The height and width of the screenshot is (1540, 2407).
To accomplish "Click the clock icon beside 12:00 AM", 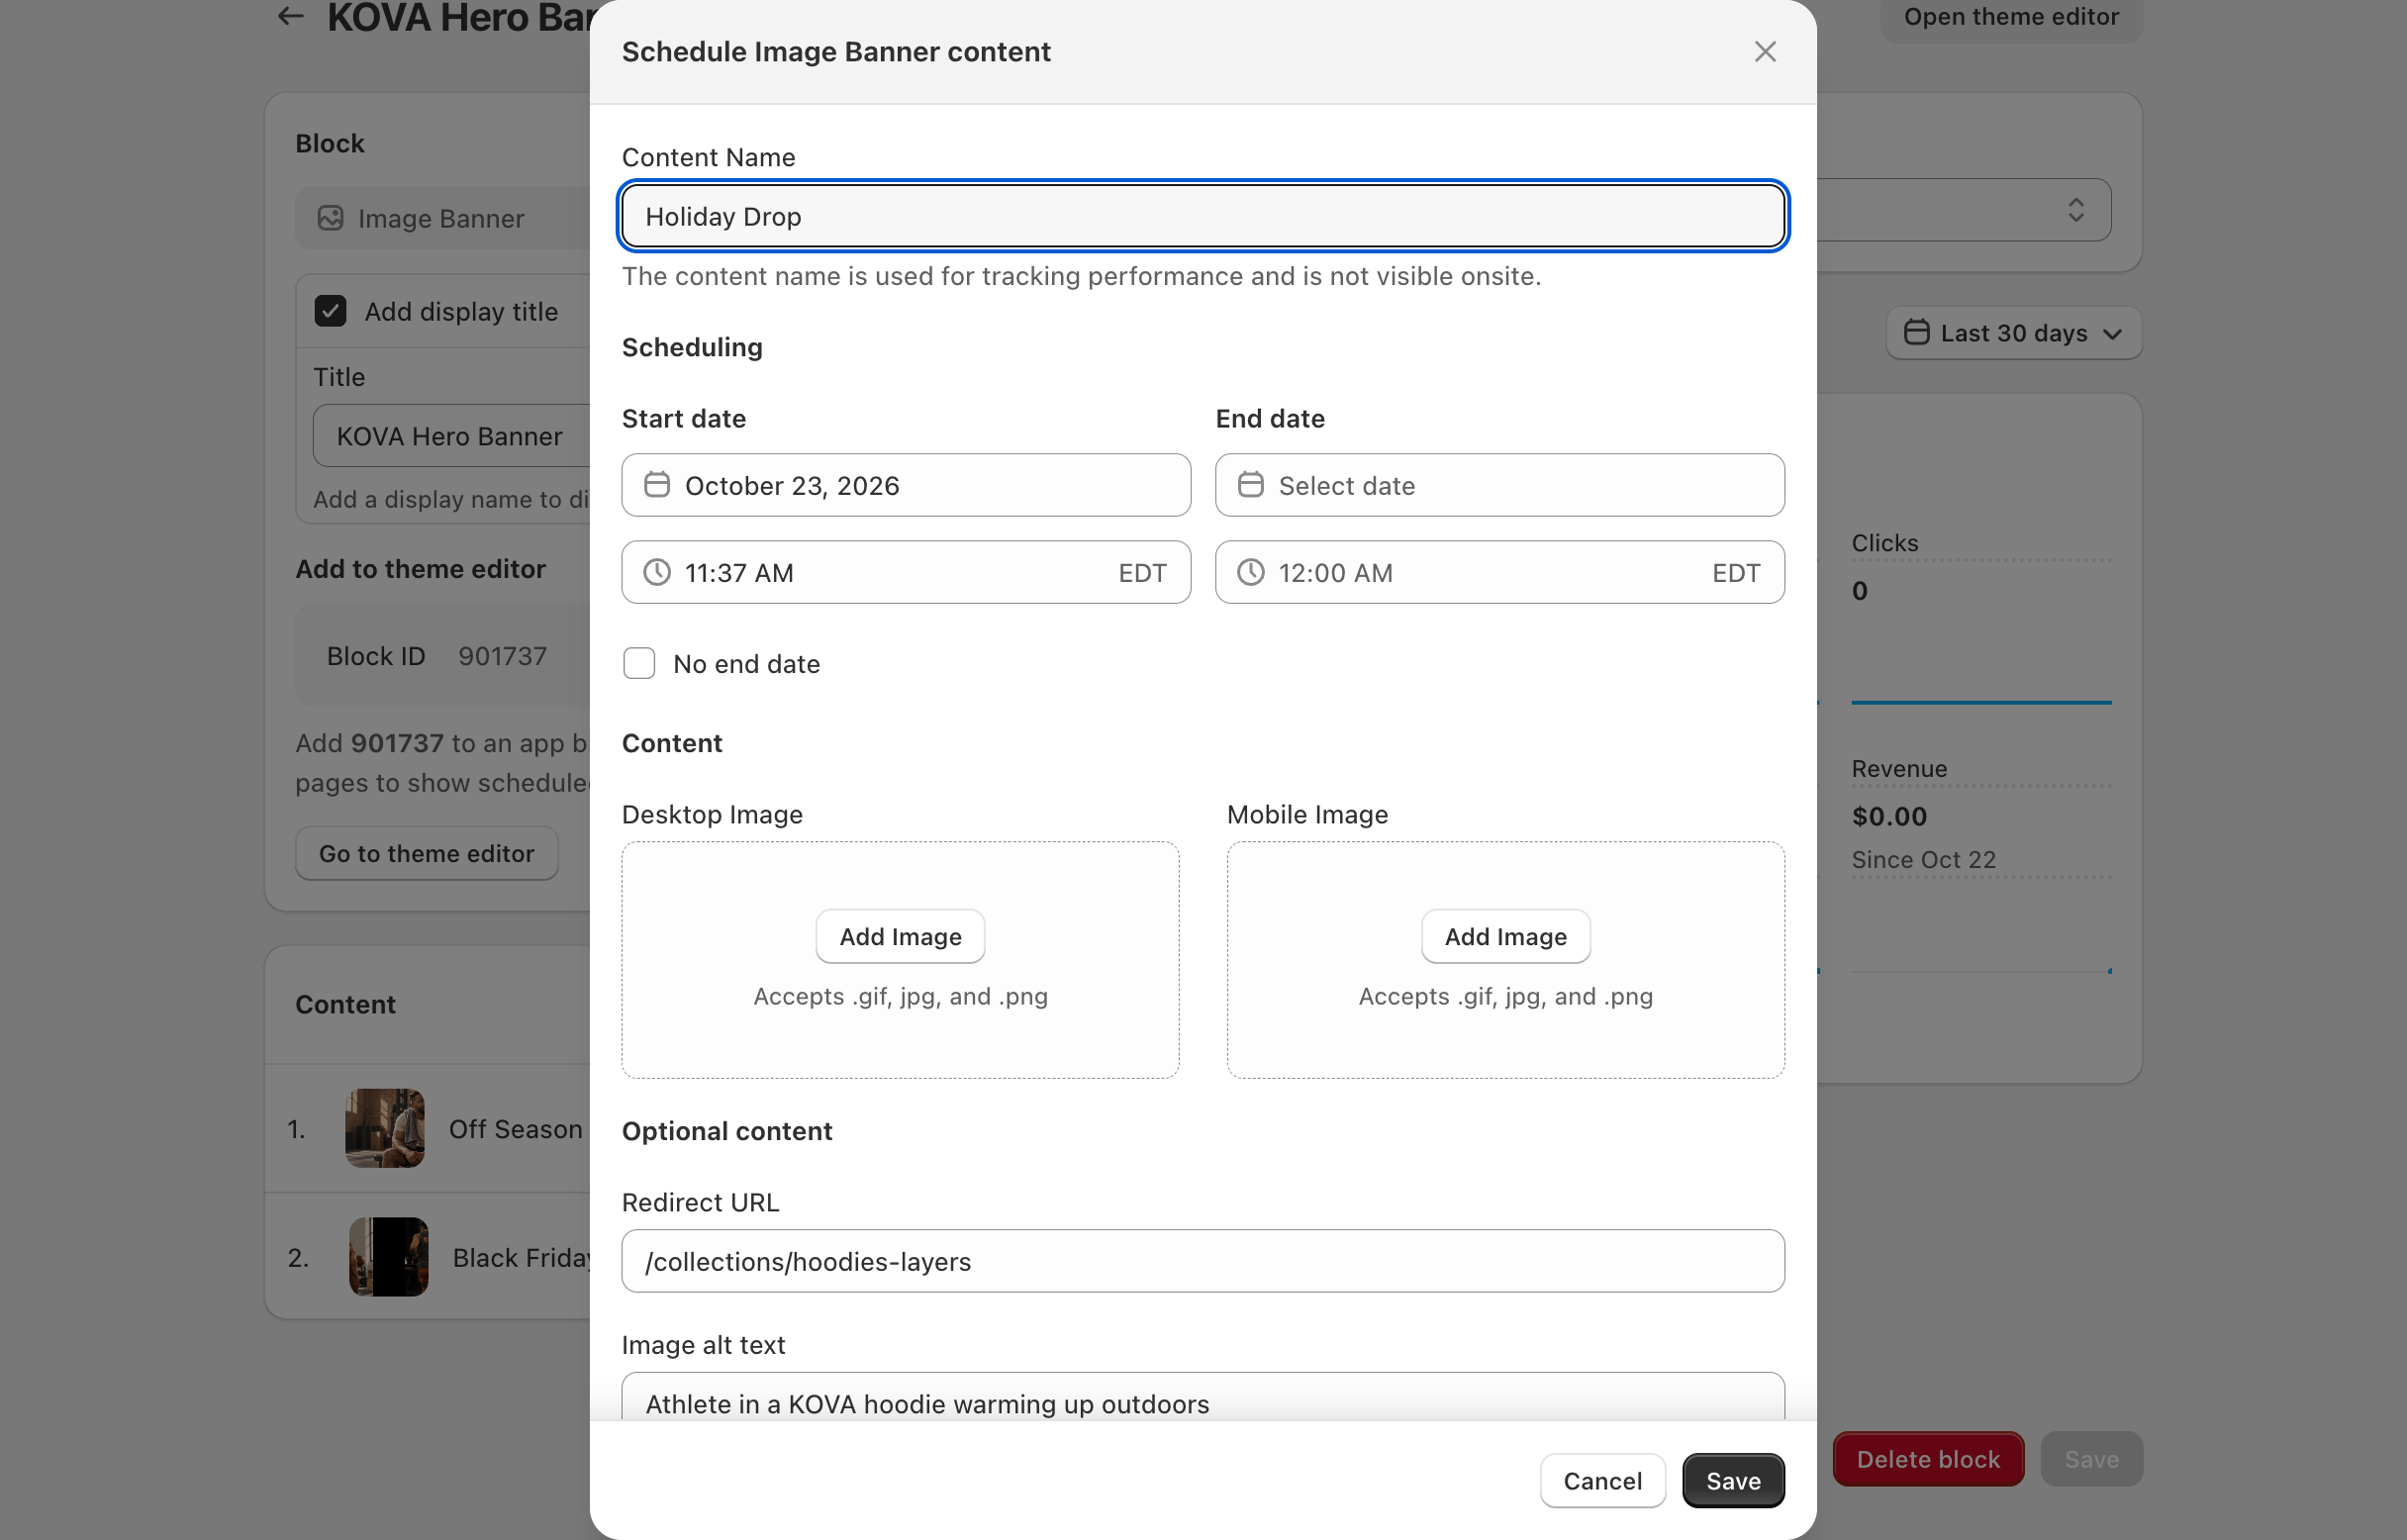I will coord(1251,572).
